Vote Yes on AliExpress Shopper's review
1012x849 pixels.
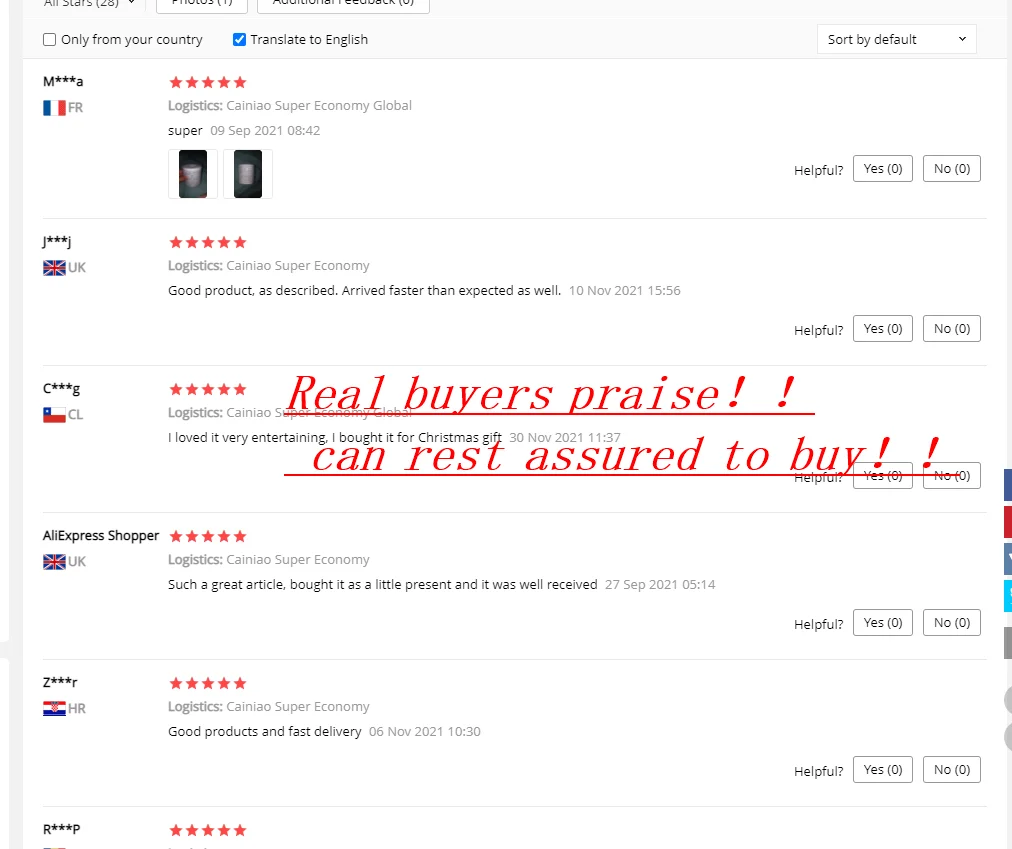883,623
